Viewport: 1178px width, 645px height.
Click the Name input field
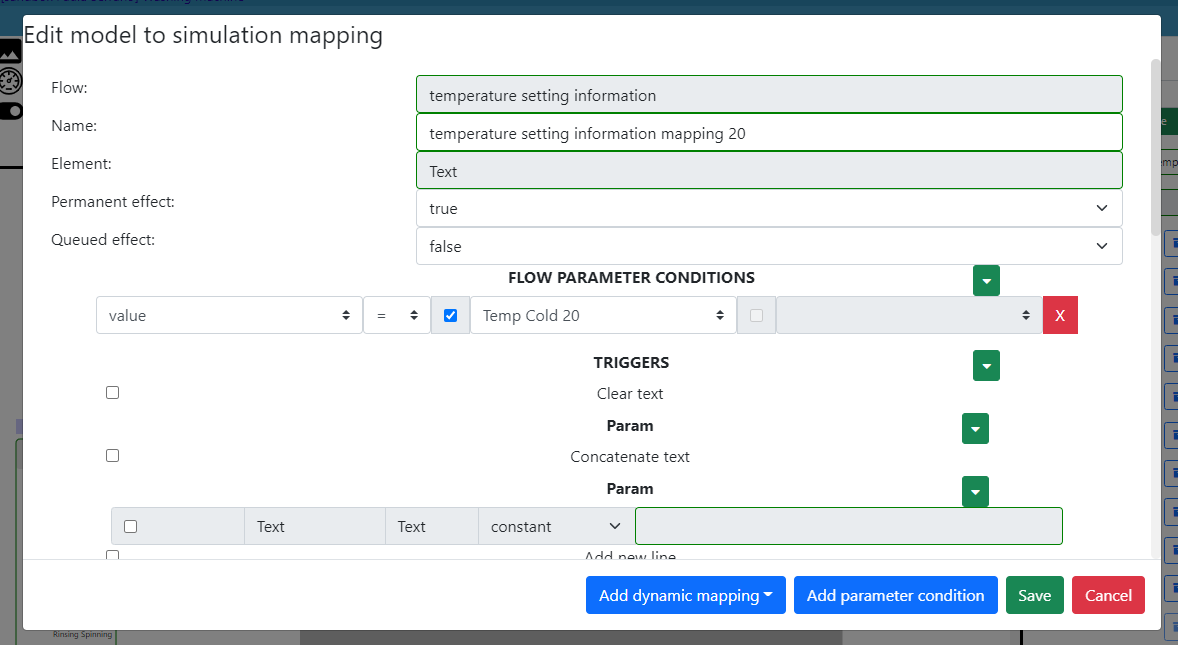pyautogui.click(x=769, y=133)
